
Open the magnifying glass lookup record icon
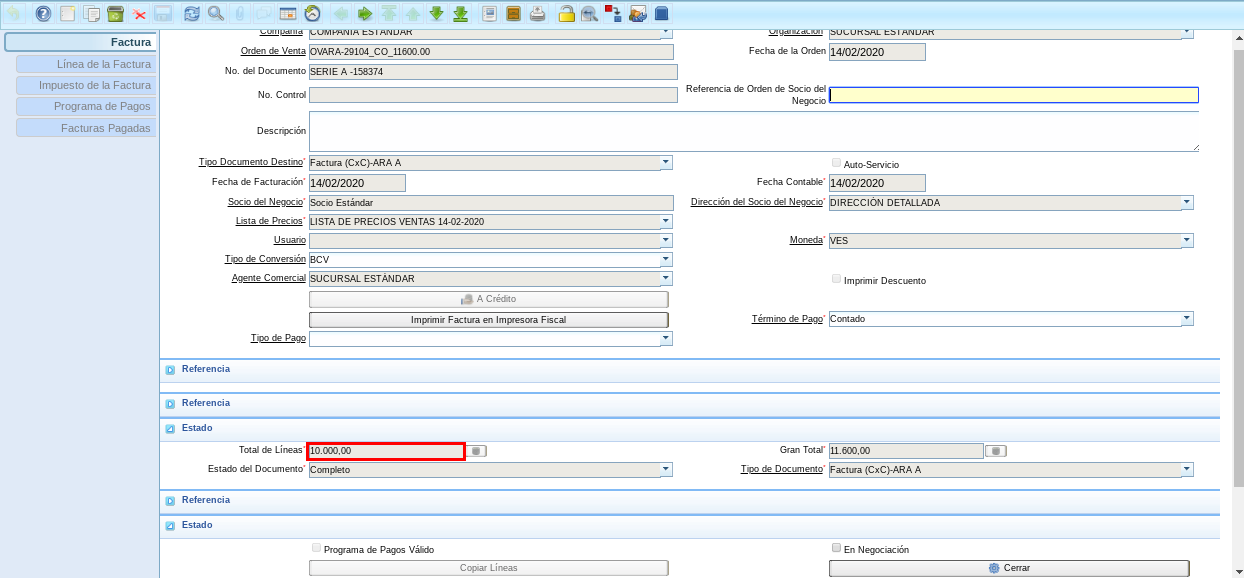215,14
